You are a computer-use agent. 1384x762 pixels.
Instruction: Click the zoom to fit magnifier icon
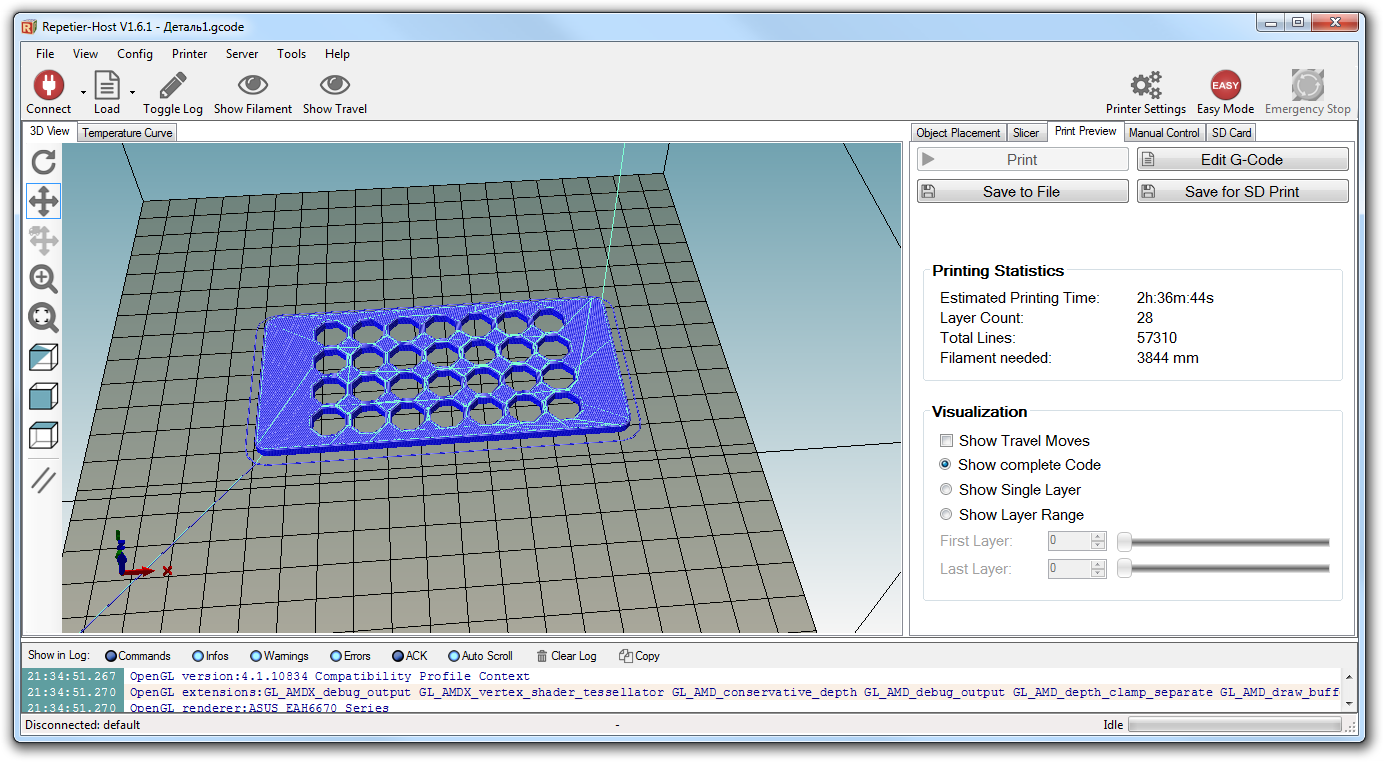click(43, 318)
